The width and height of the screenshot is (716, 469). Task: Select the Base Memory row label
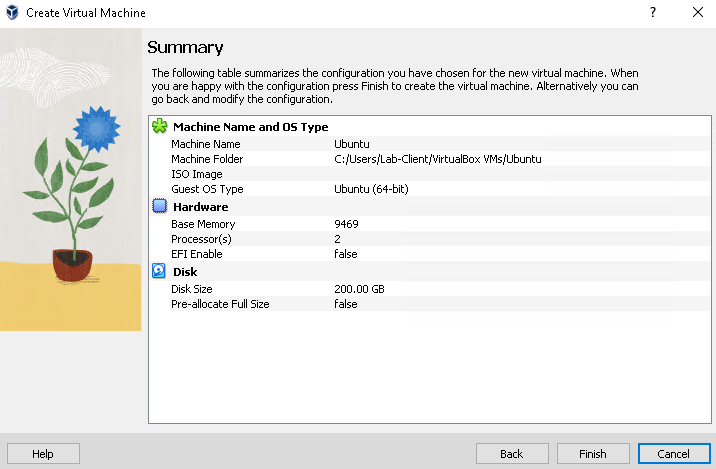[203, 224]
